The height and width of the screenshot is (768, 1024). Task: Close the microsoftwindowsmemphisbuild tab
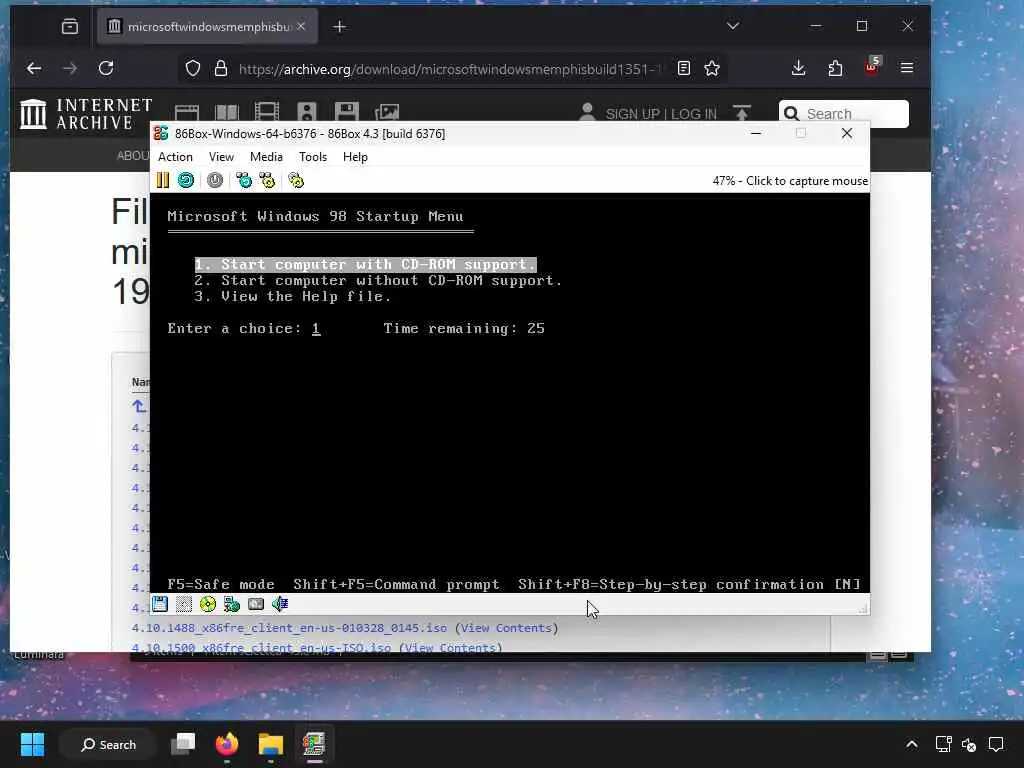301,26
